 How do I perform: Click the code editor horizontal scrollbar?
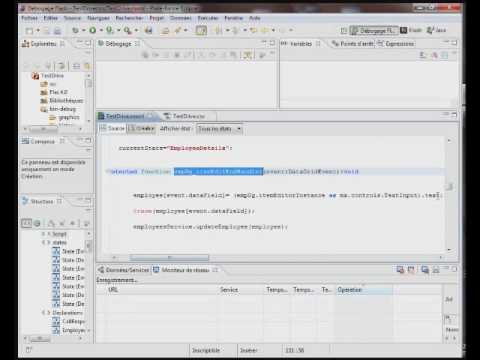coord(169,257)
